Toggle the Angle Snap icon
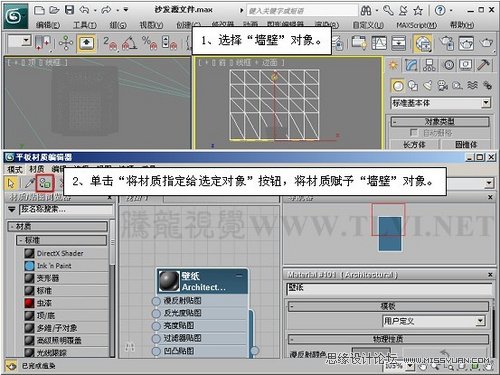This screenshot has height=375, width=500. 129,43
